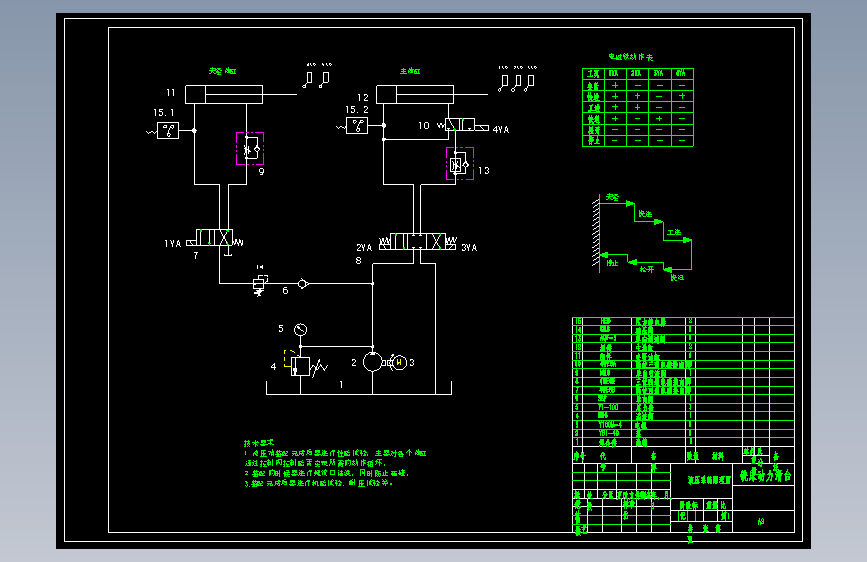Click the speed control valve in magenta box 13

coord(460,164)
